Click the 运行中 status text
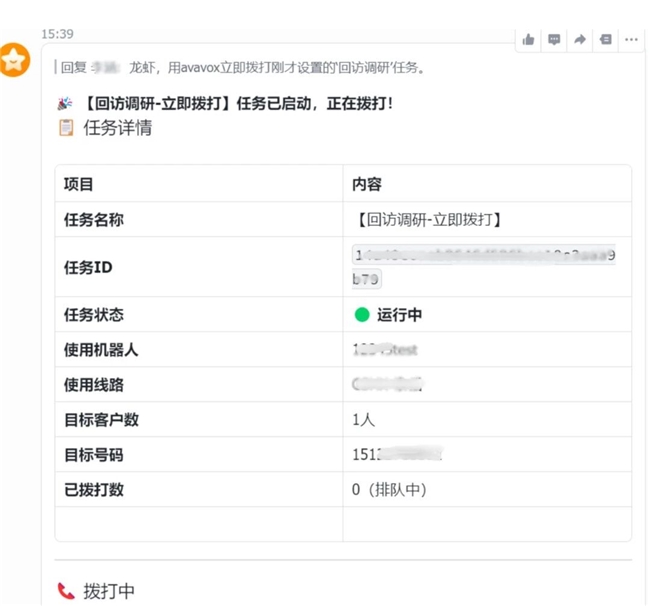Viewport: 650px width, 606px height. tap(399, 315)
